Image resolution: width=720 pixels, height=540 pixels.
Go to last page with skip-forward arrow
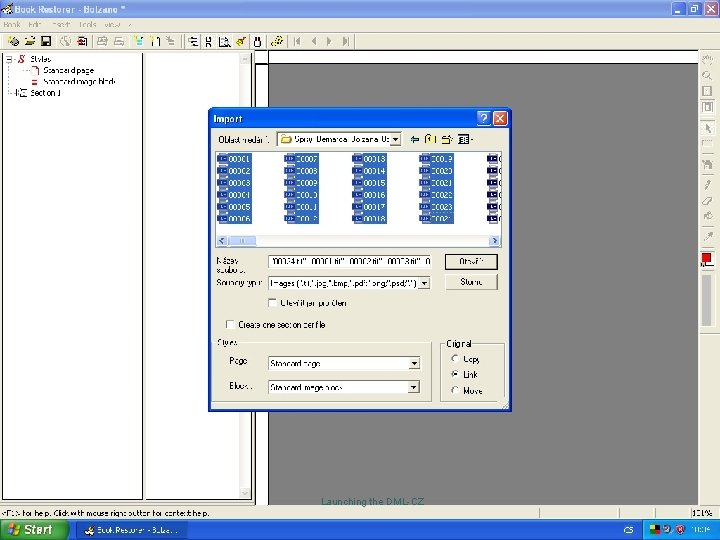pyautogui.click(x=346, y=41)
